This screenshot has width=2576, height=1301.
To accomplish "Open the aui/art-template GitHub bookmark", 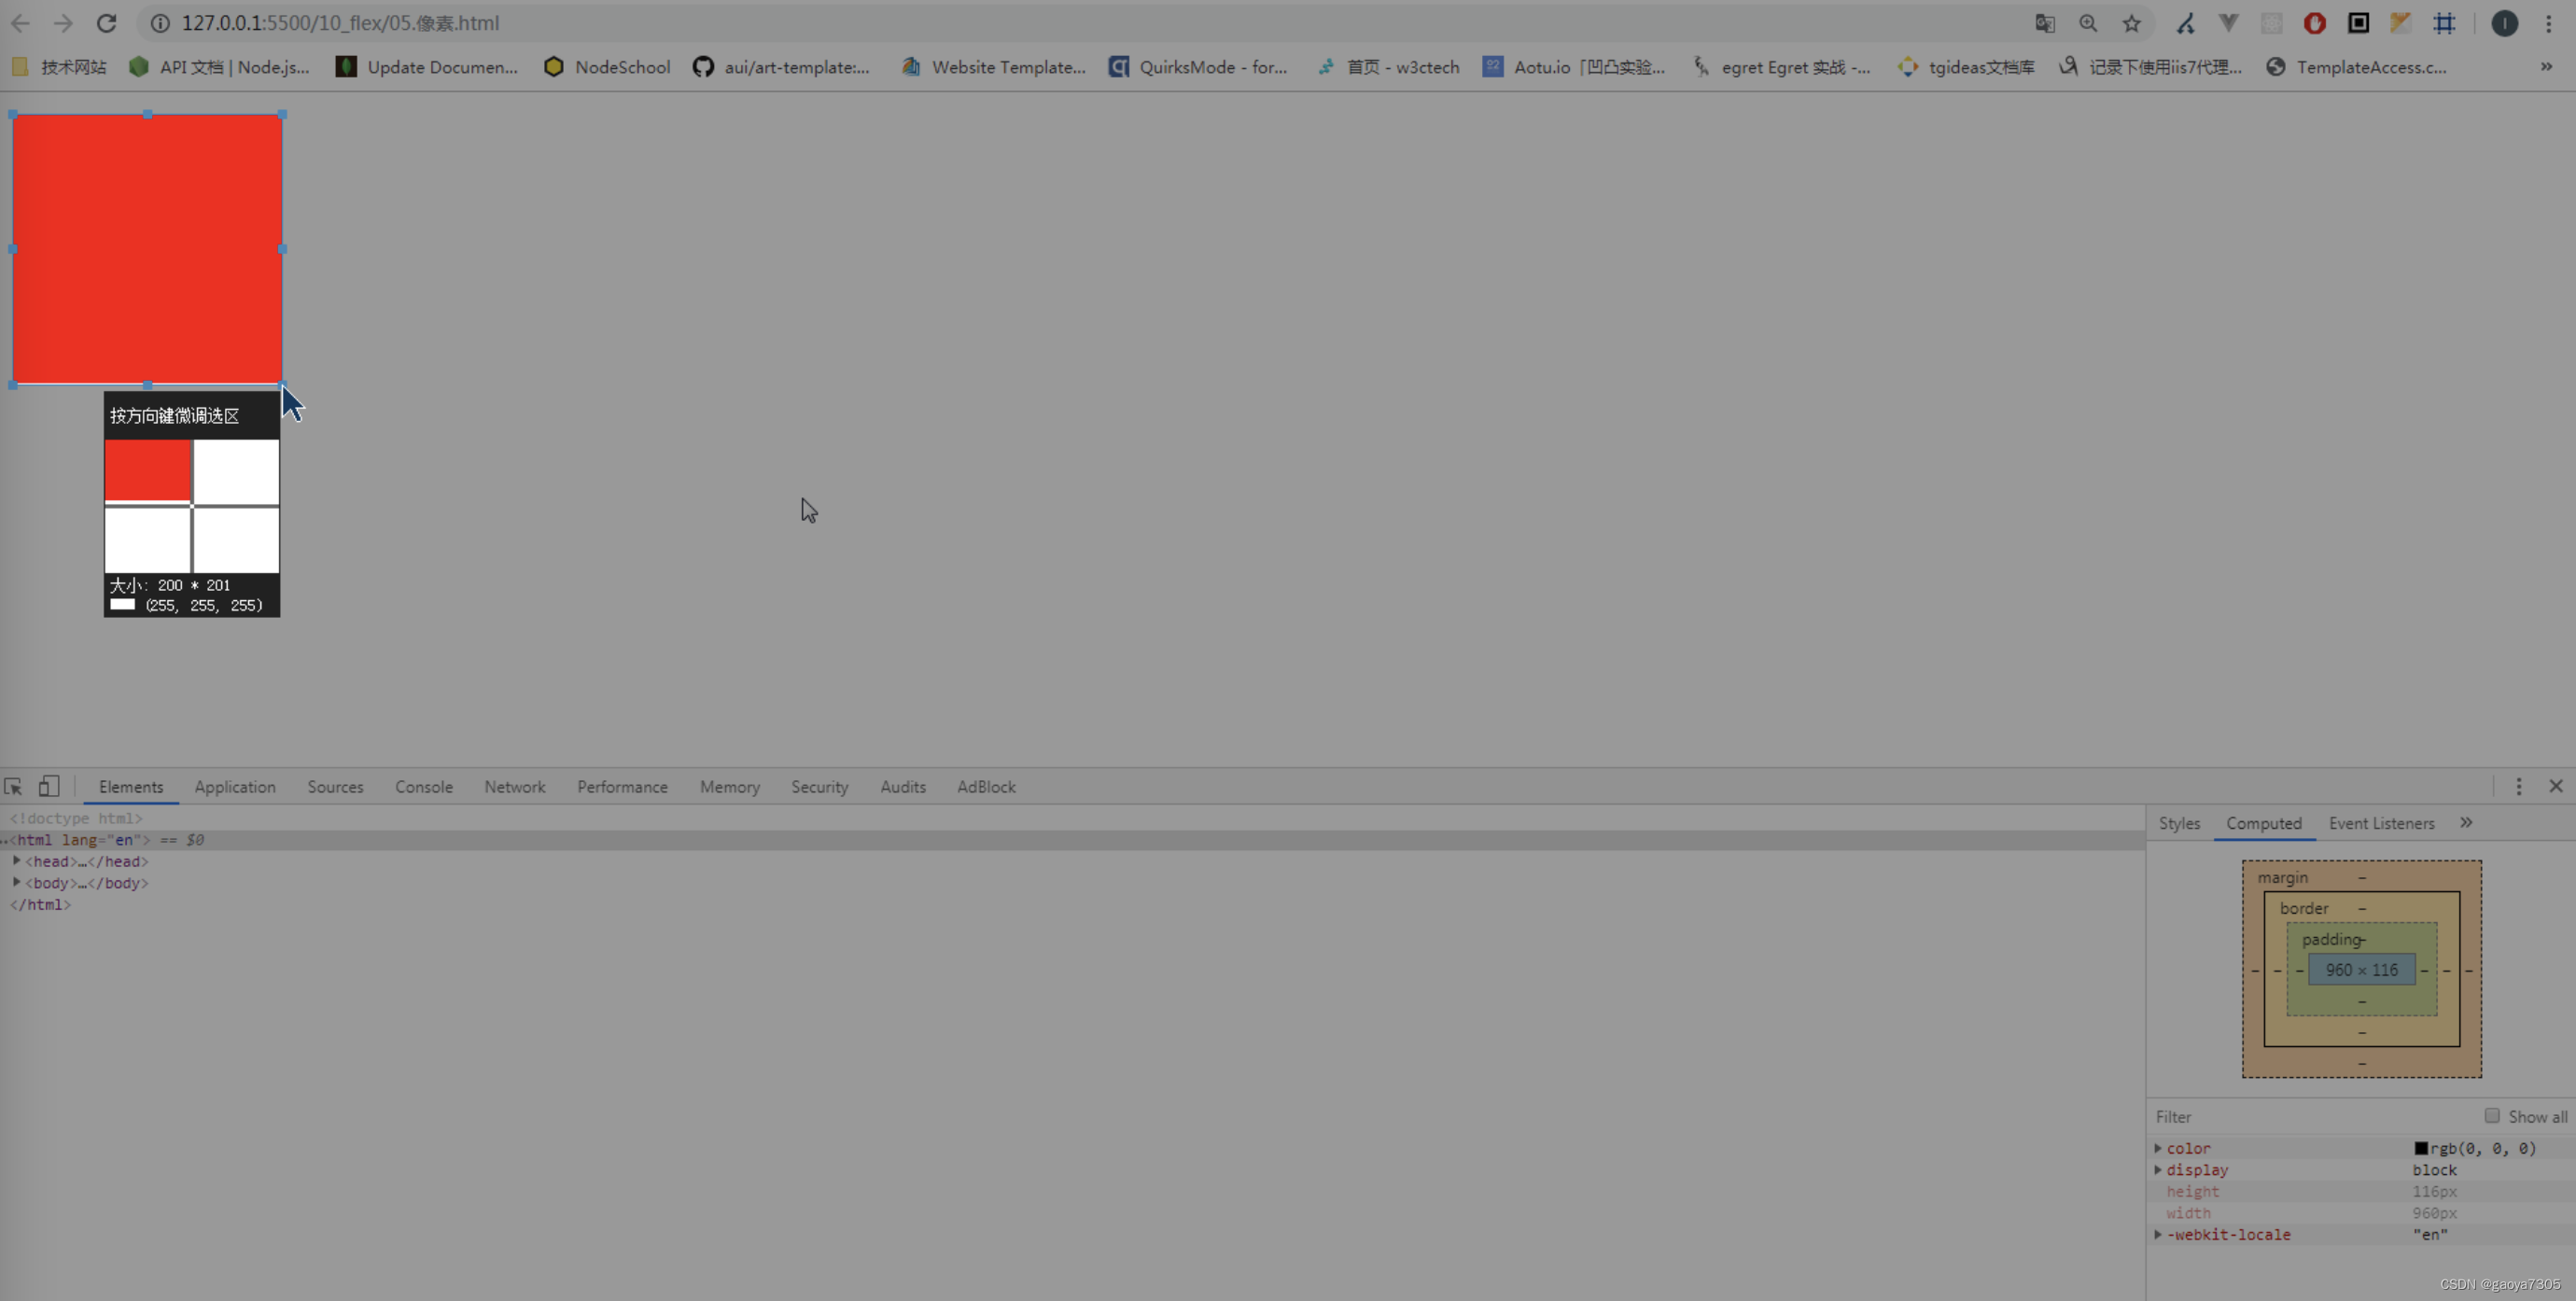I will pos(781,67).
